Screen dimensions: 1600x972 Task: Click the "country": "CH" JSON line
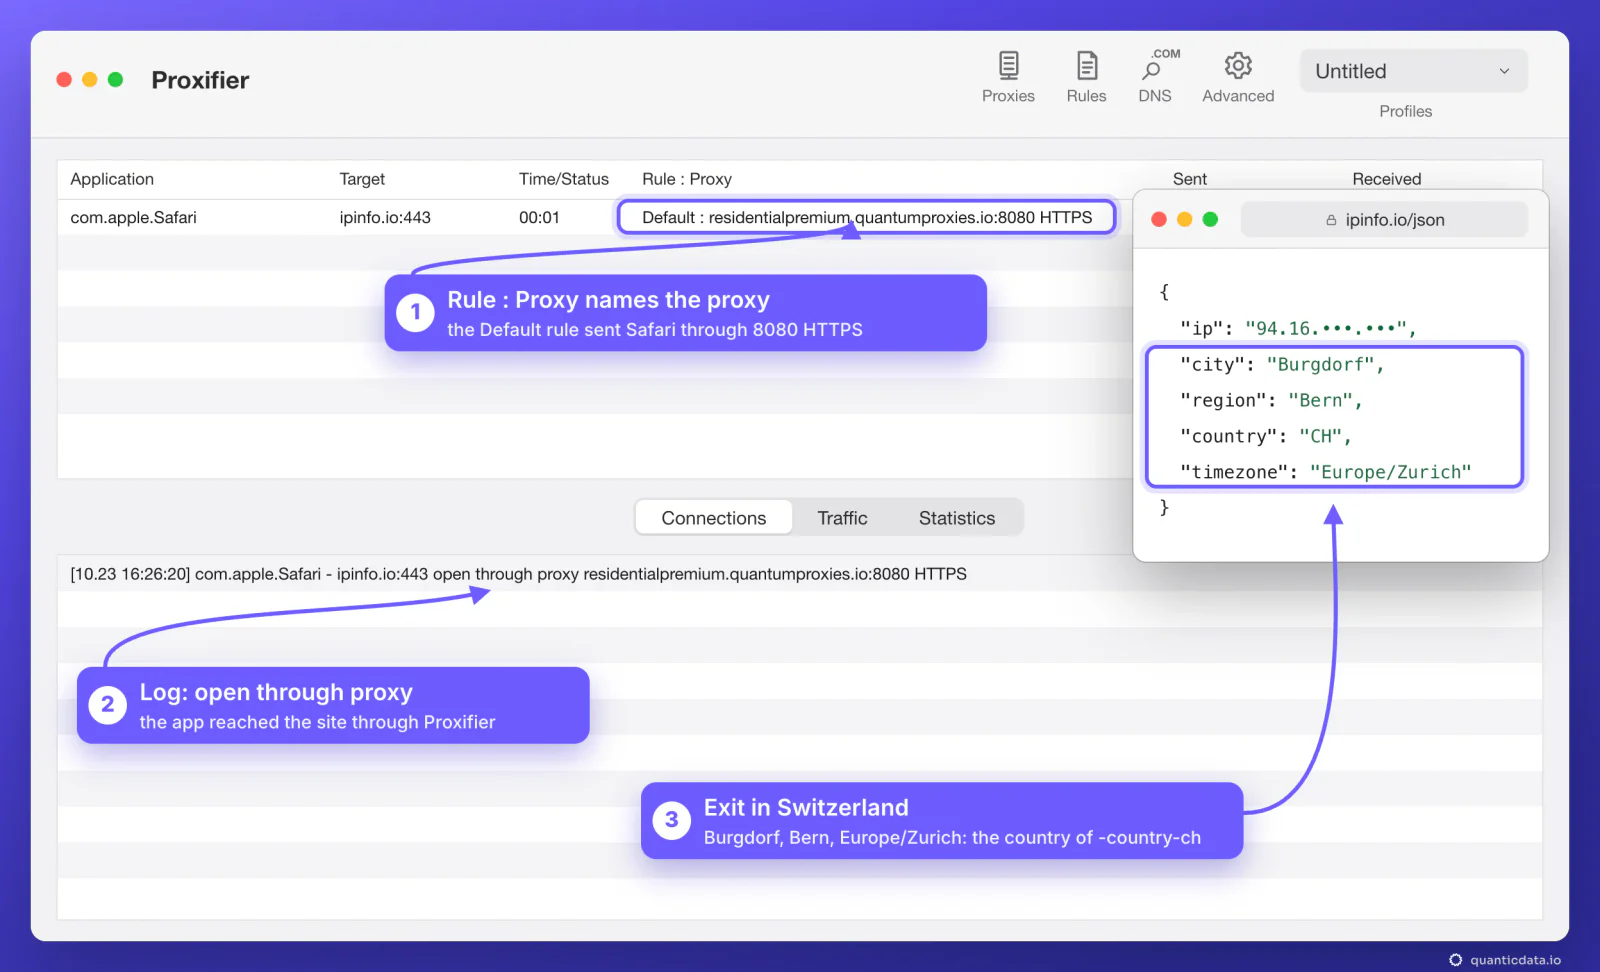tap(1266, 437)
